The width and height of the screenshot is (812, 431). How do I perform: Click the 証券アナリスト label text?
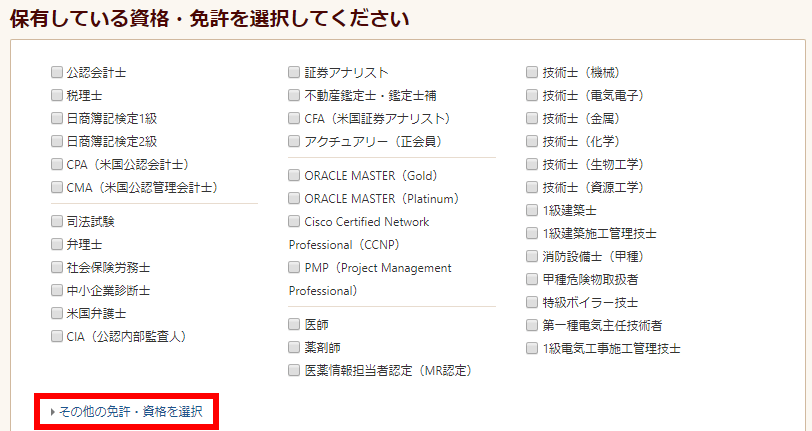point(346,73)
